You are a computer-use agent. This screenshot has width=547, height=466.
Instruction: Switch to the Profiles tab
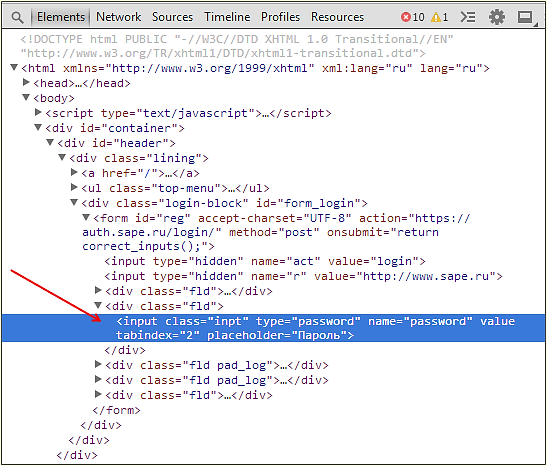[280, 17]
